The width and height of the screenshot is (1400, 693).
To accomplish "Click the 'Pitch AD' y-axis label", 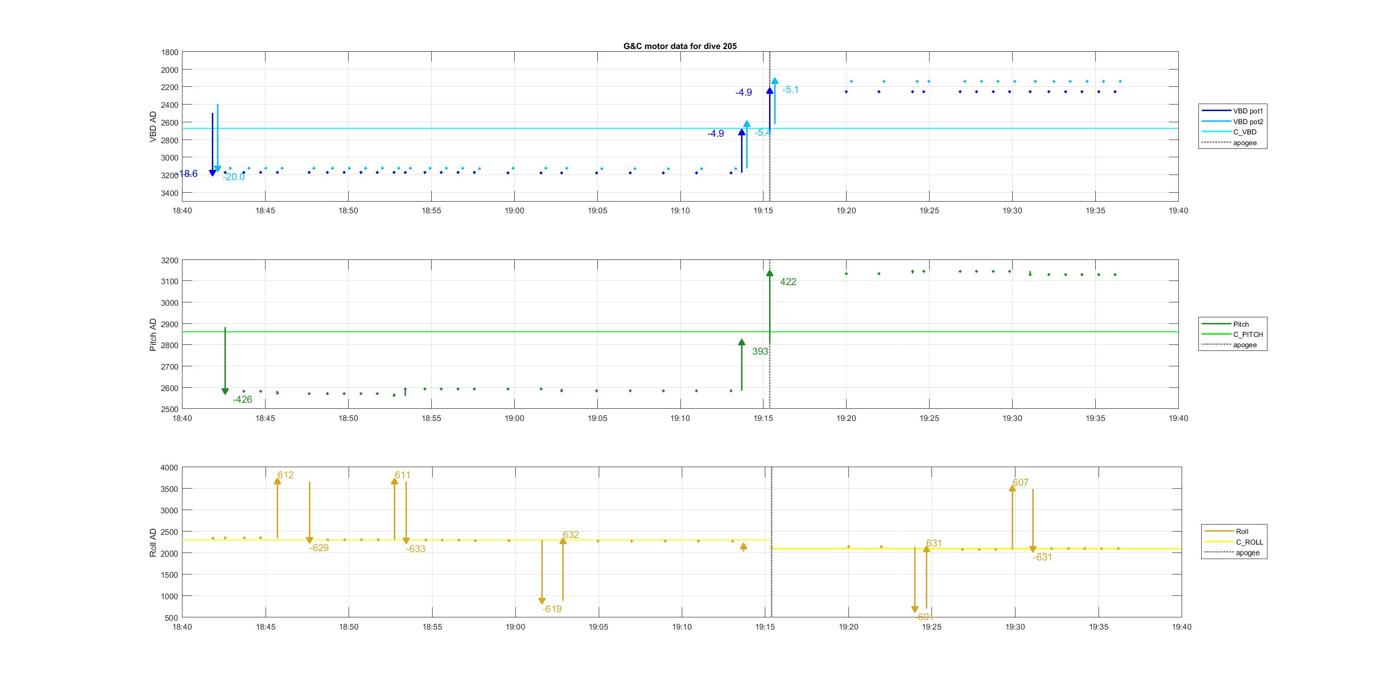I will 154,335.
